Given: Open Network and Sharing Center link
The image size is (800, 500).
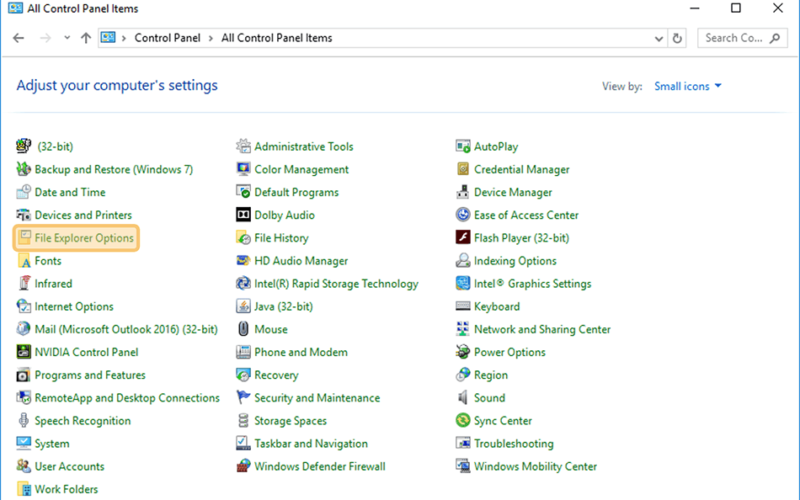Looking at the screenshot, I should pos(542,329).
